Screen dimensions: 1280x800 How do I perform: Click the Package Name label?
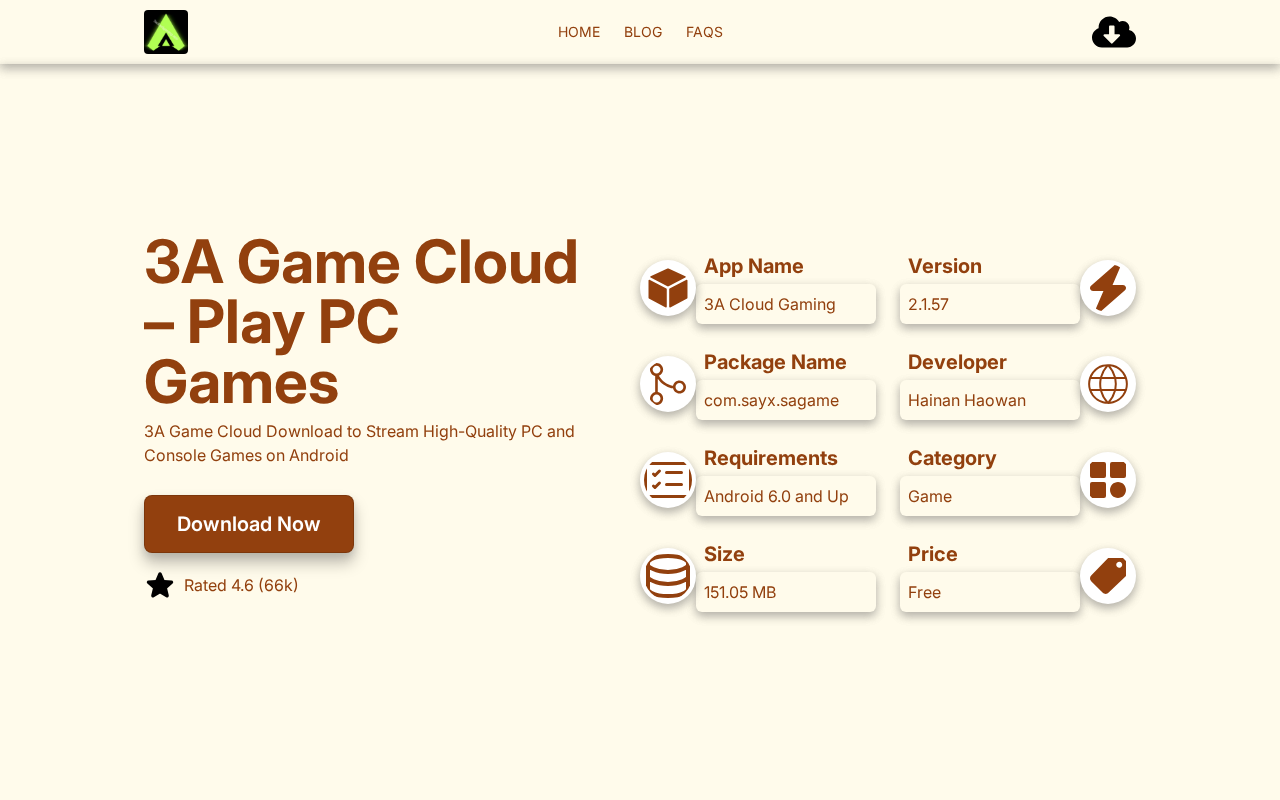775,362
